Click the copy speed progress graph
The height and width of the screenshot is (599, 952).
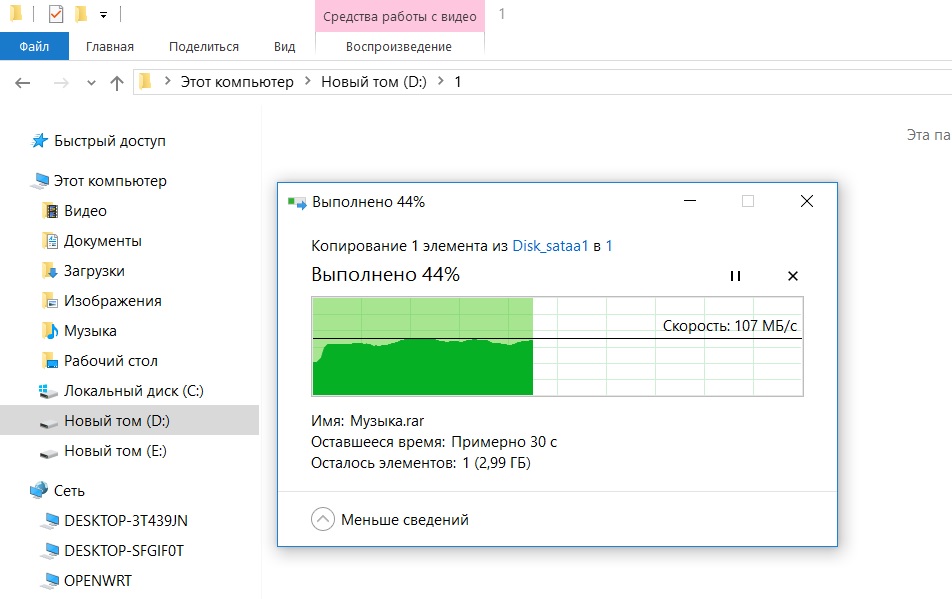pos(557,347)
